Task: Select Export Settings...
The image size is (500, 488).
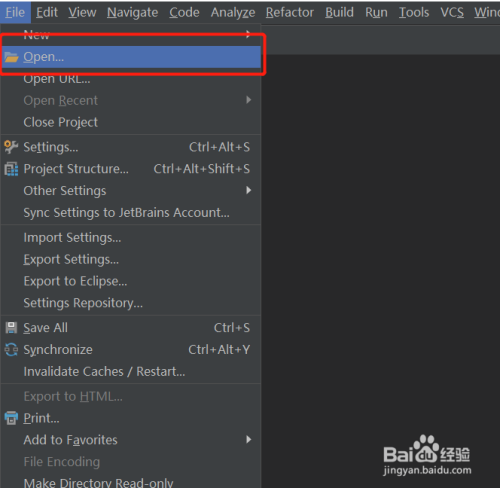Action: tap(131, 259)
